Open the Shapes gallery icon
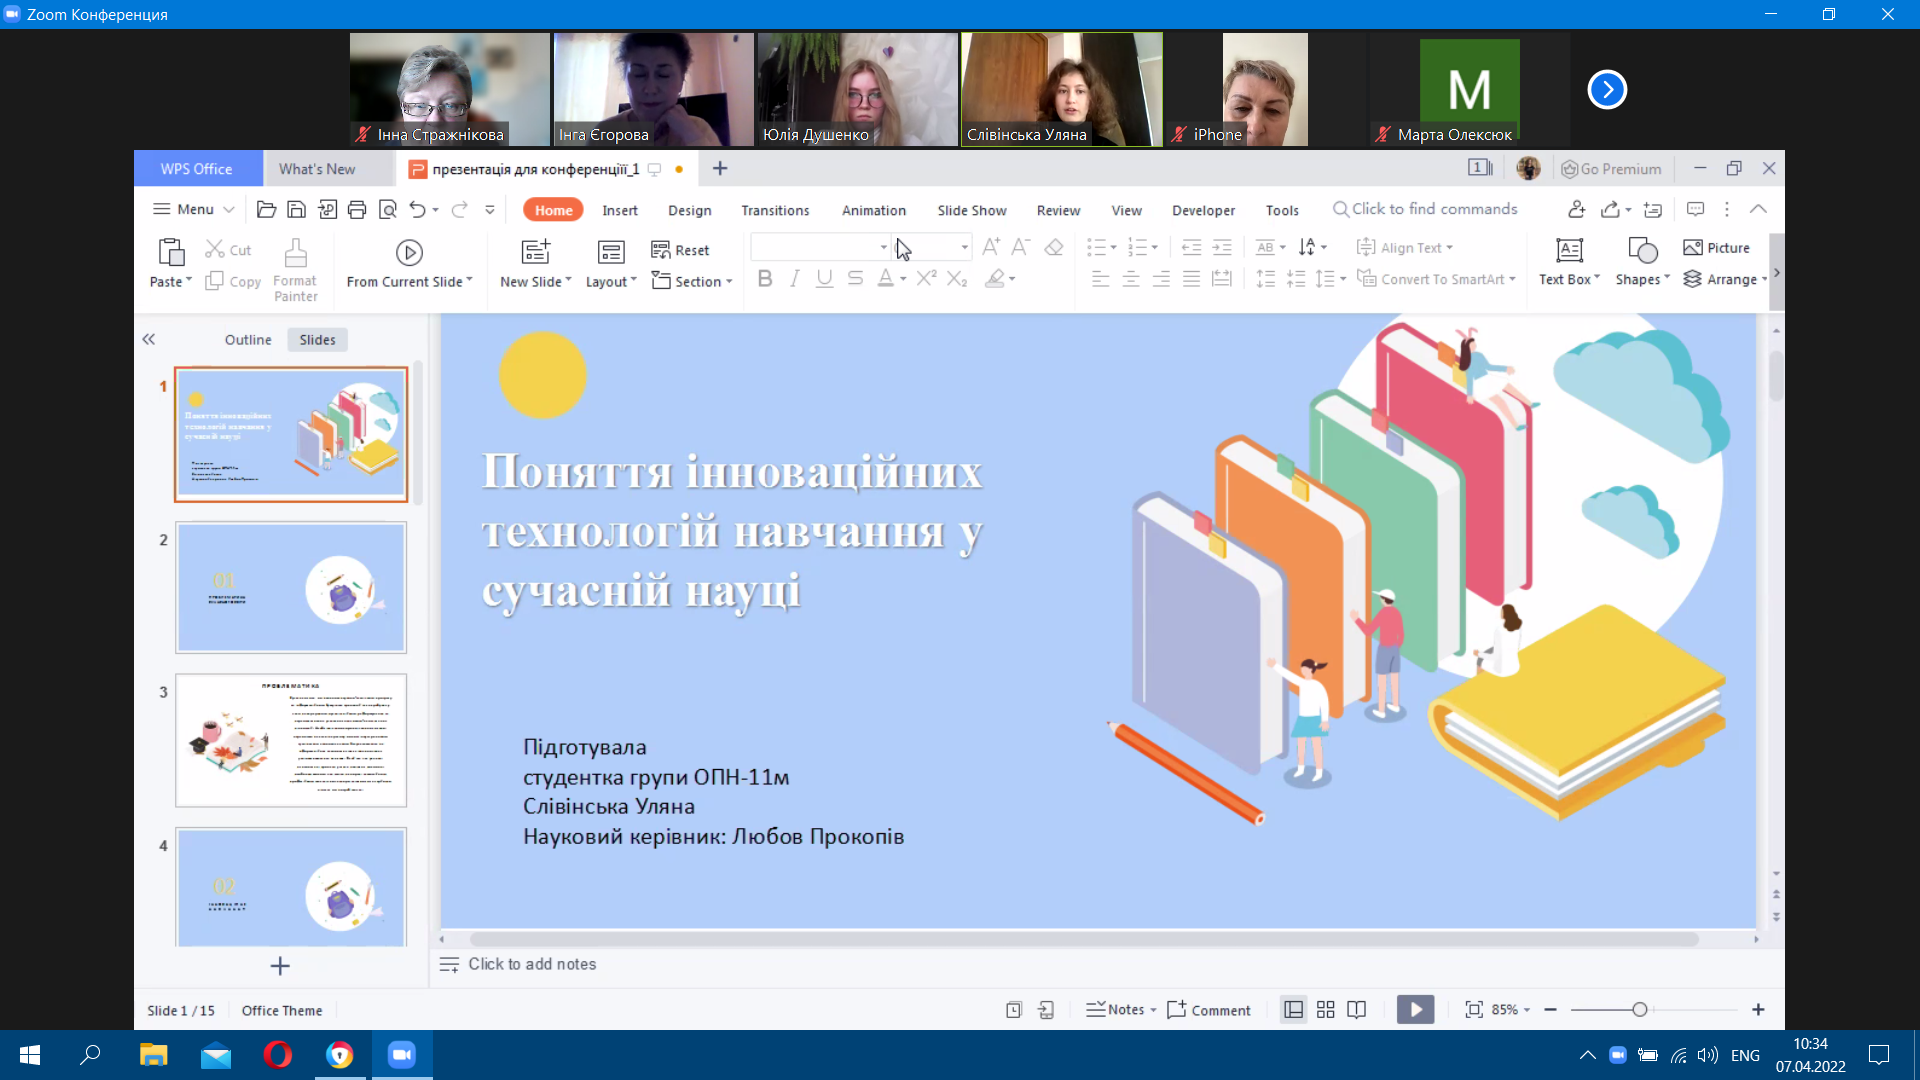 pyautogui.click(x=1642, y=250)
